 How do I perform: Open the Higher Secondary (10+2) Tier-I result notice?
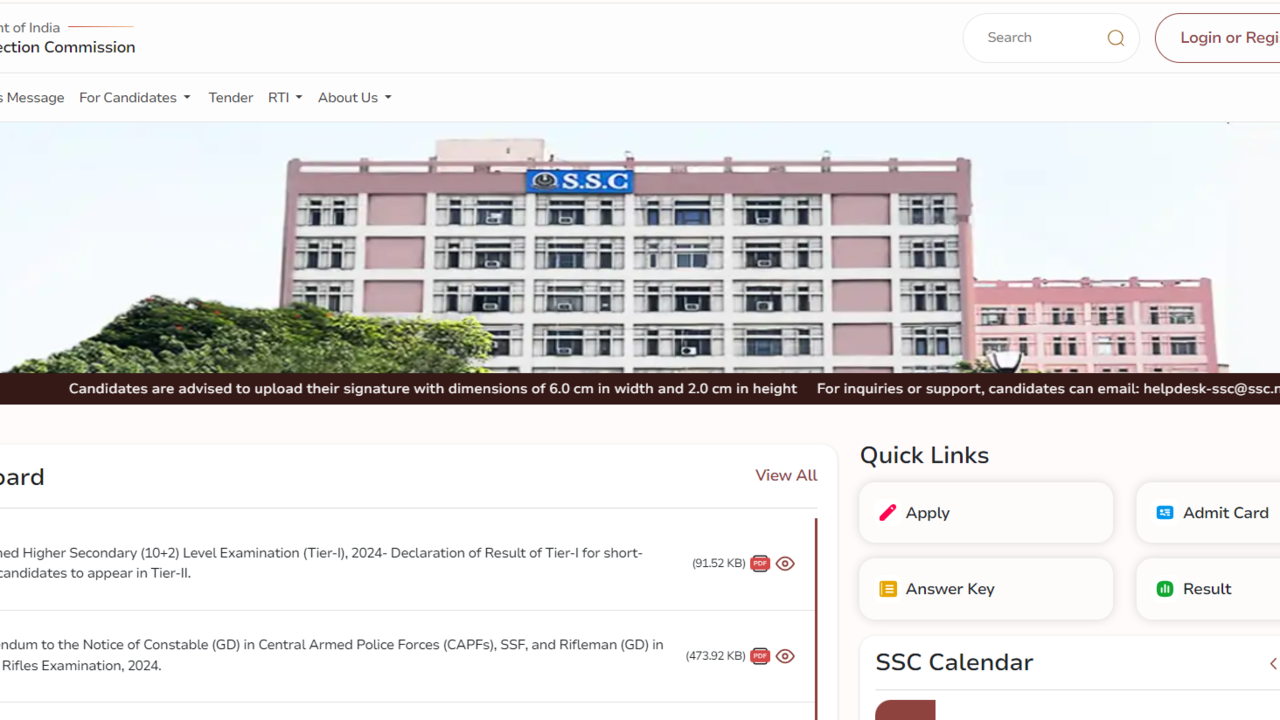tap(320, 563)
